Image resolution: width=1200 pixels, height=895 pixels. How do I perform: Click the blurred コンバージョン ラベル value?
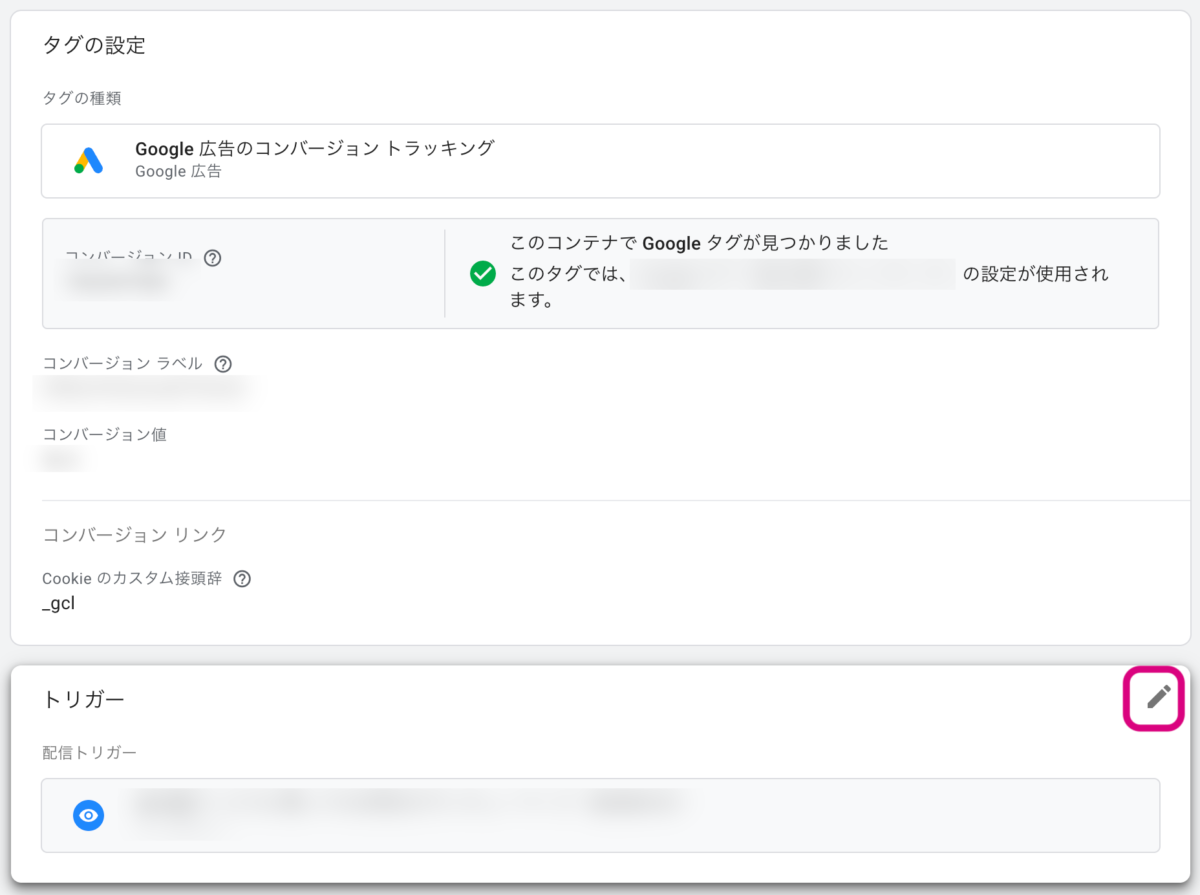click(140, 392)
